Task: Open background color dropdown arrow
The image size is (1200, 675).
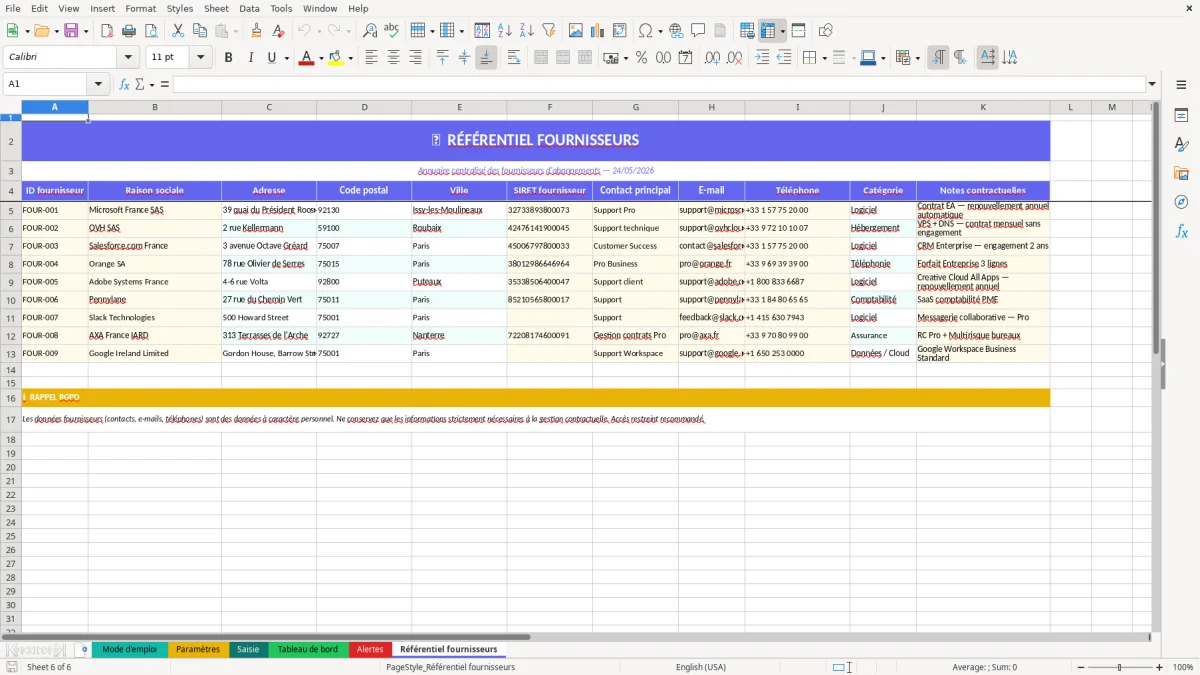Action: pos(350,58)
